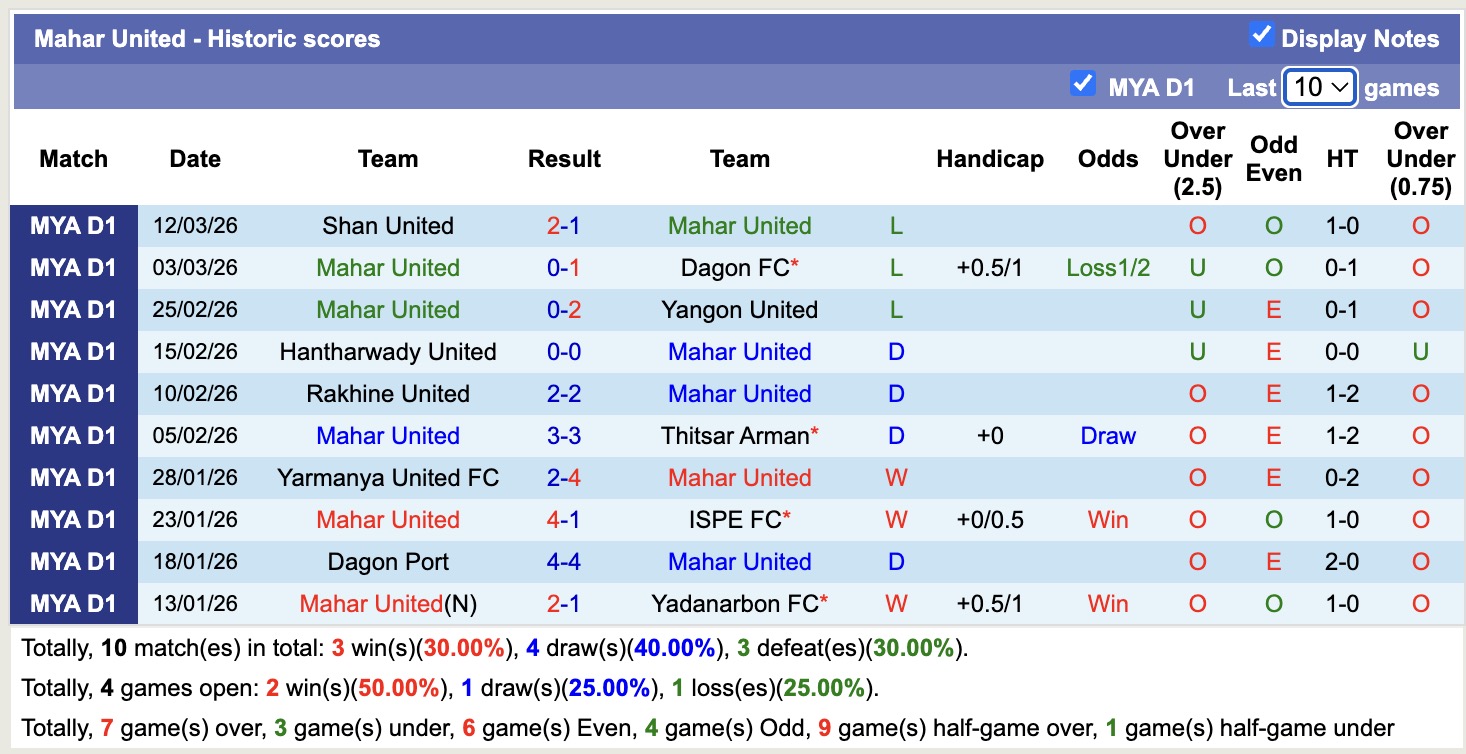Sort by the Date column header
The width and height of the screenshot is (1466, 754).
point(194,158)
